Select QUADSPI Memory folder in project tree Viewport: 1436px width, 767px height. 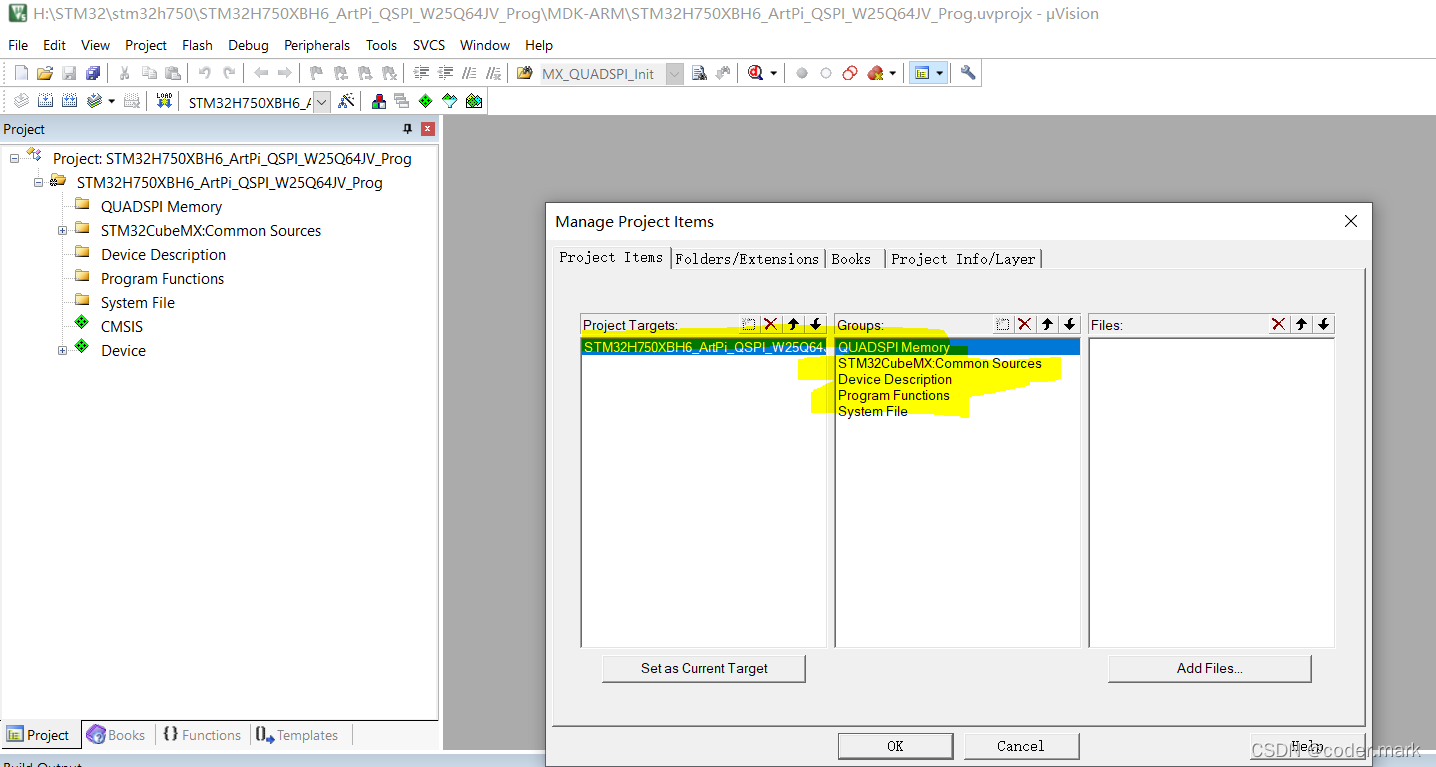coord(161,206)
